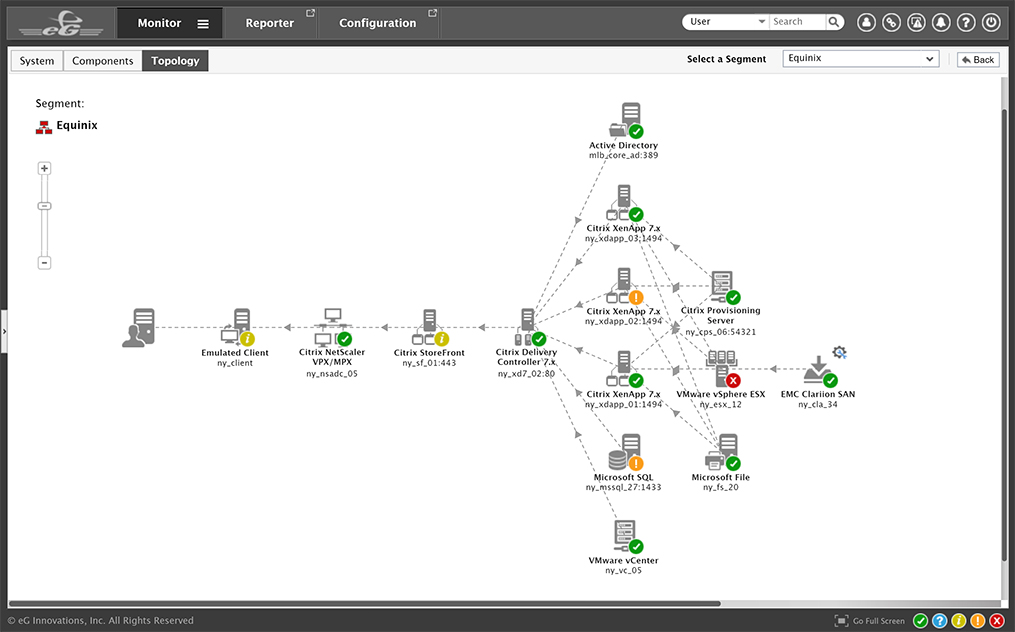Open the Citrix Provisioning Server node
Viewport: 1015px width, 632px height.
click(724, 288)
